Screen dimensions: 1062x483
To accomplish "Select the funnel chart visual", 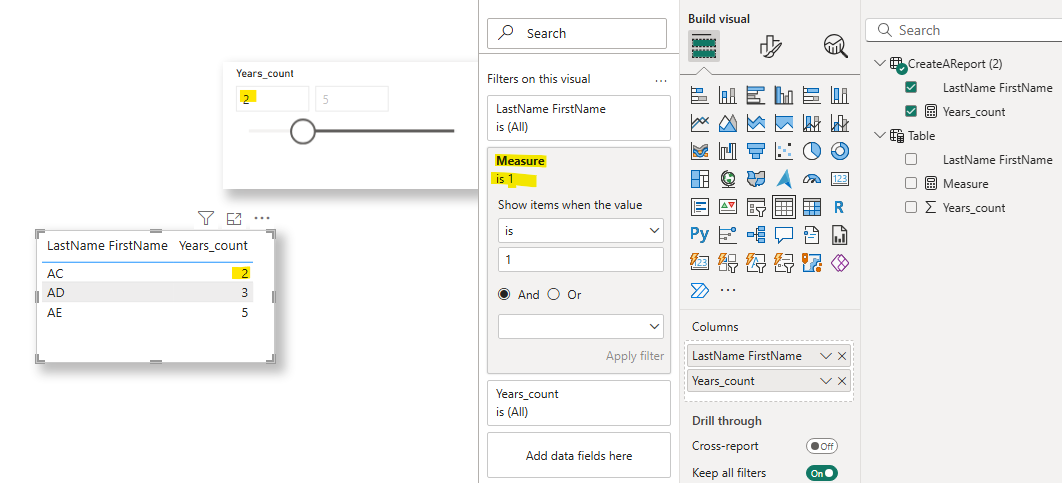I will (x=756, y=151).
